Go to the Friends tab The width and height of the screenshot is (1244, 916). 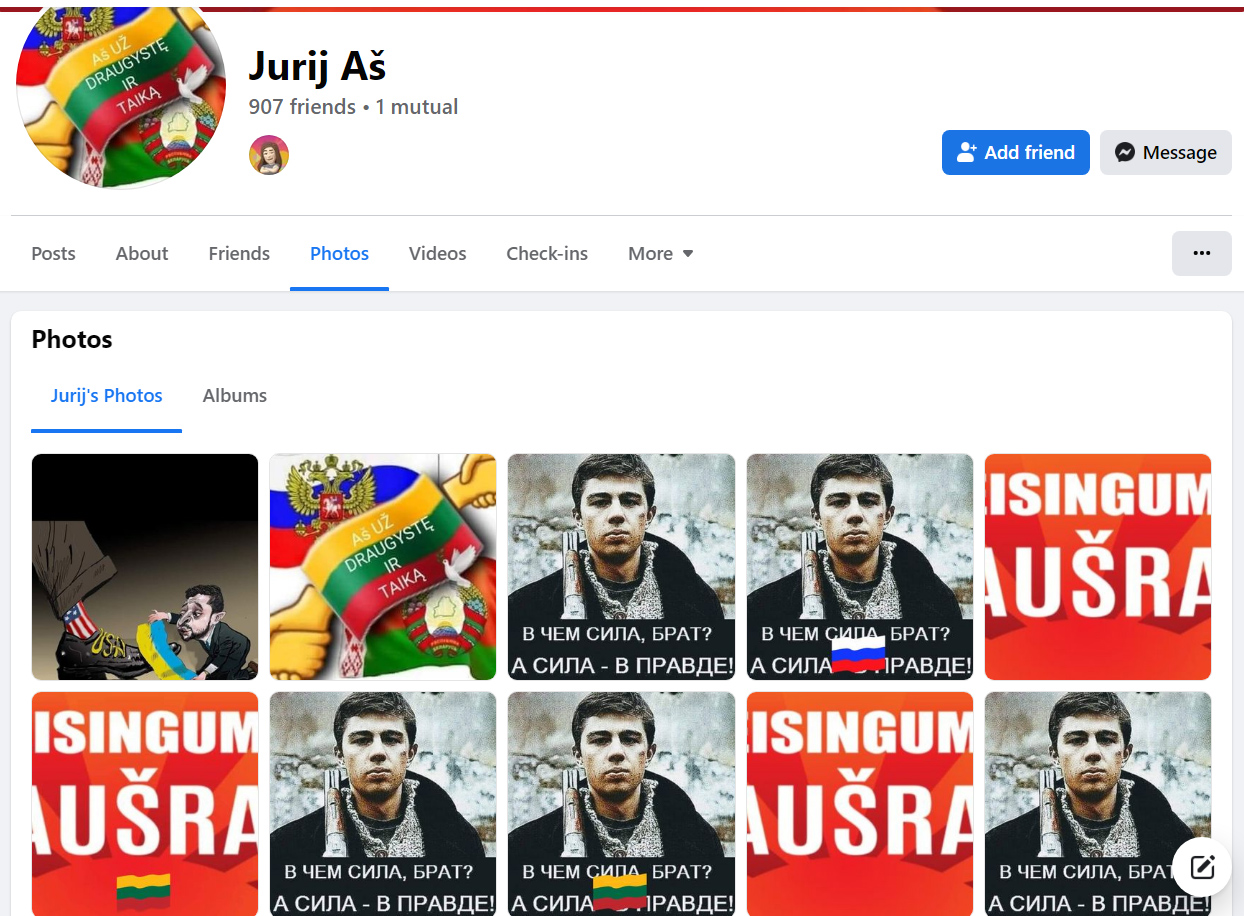239,254
